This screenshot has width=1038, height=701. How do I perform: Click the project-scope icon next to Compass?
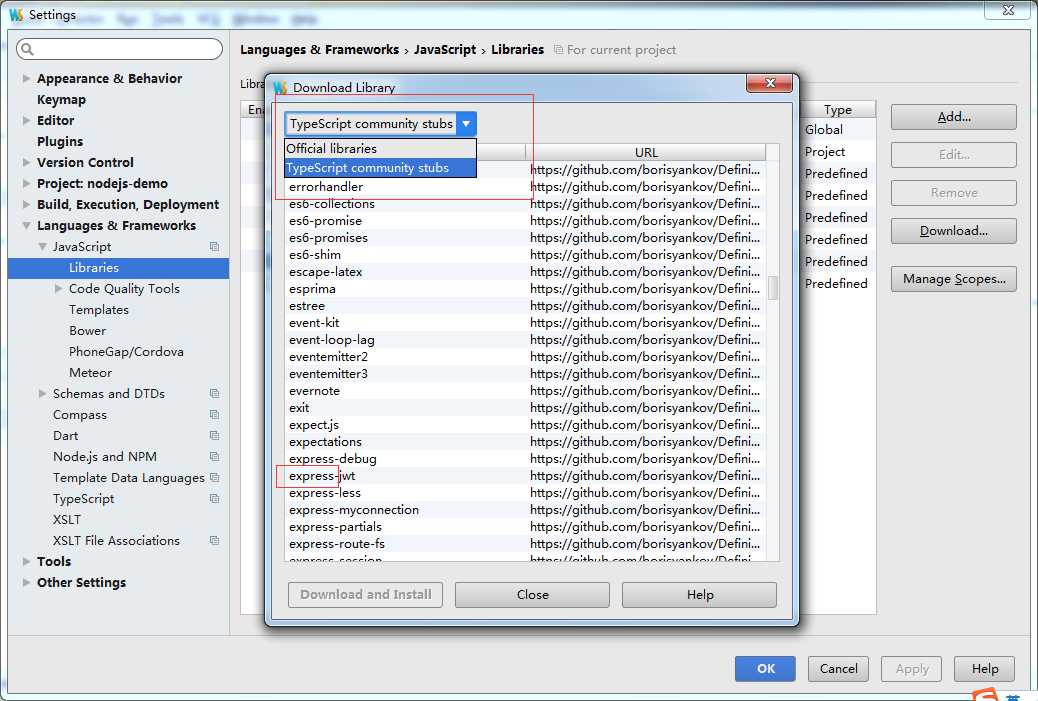click(214, 414)
